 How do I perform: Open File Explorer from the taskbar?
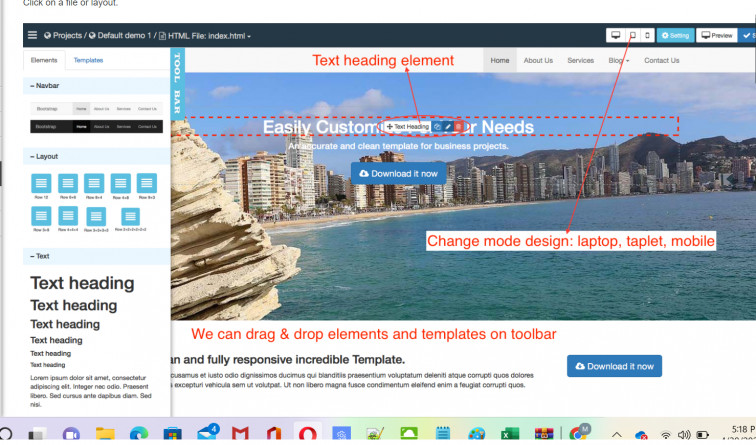105,433
